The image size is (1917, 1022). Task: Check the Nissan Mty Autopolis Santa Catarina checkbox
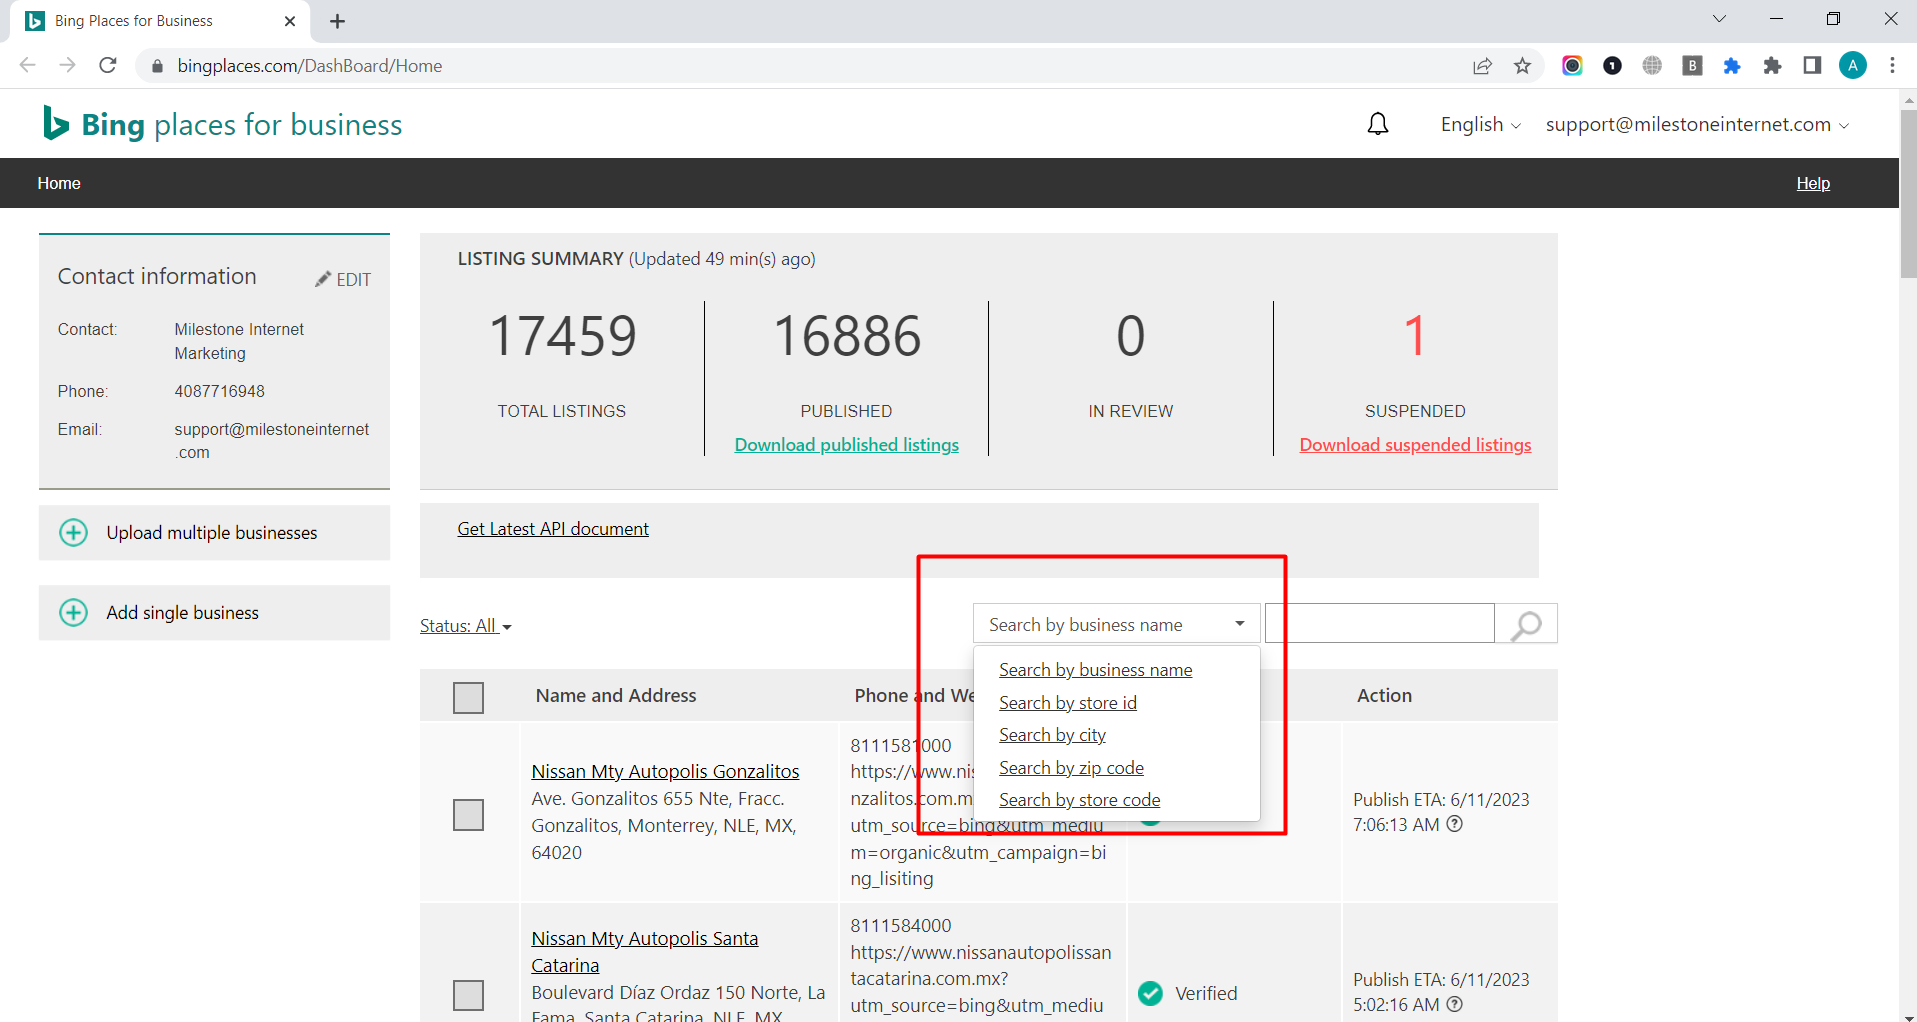(468, 995)
